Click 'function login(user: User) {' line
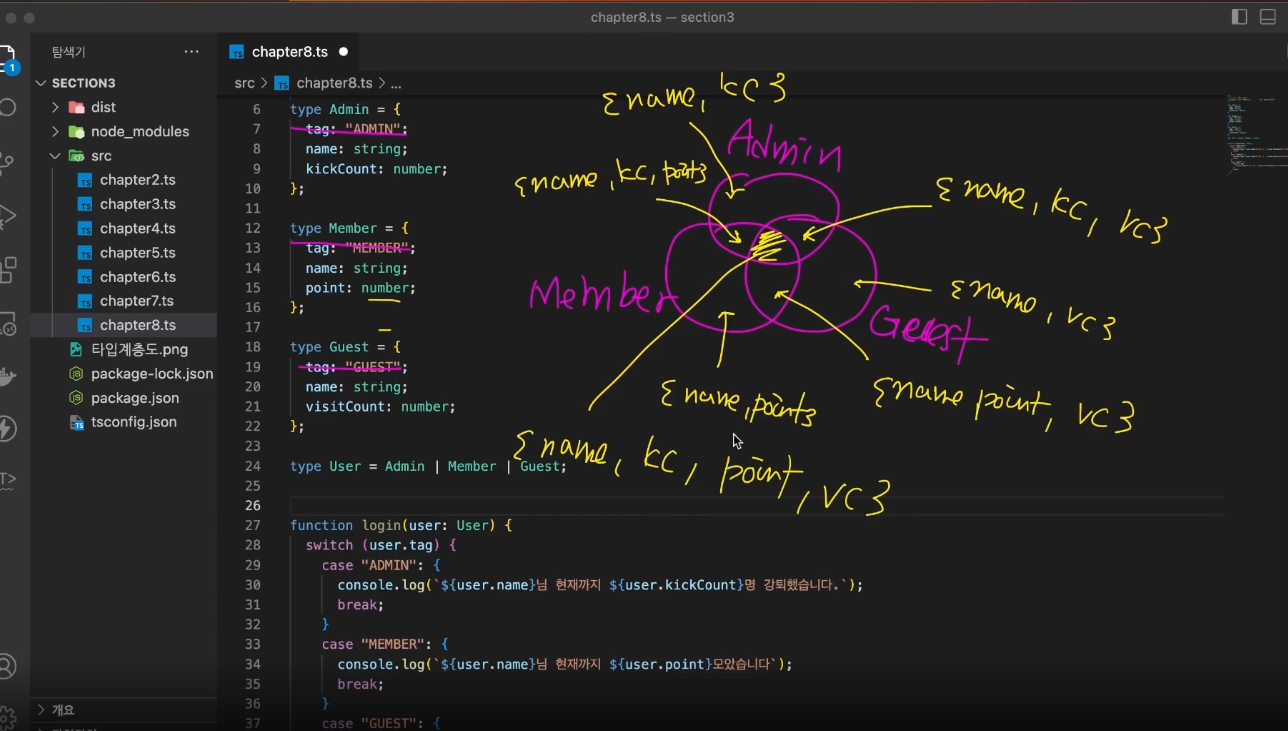The height and width of the screenshot is (731, 1288). 401,525
